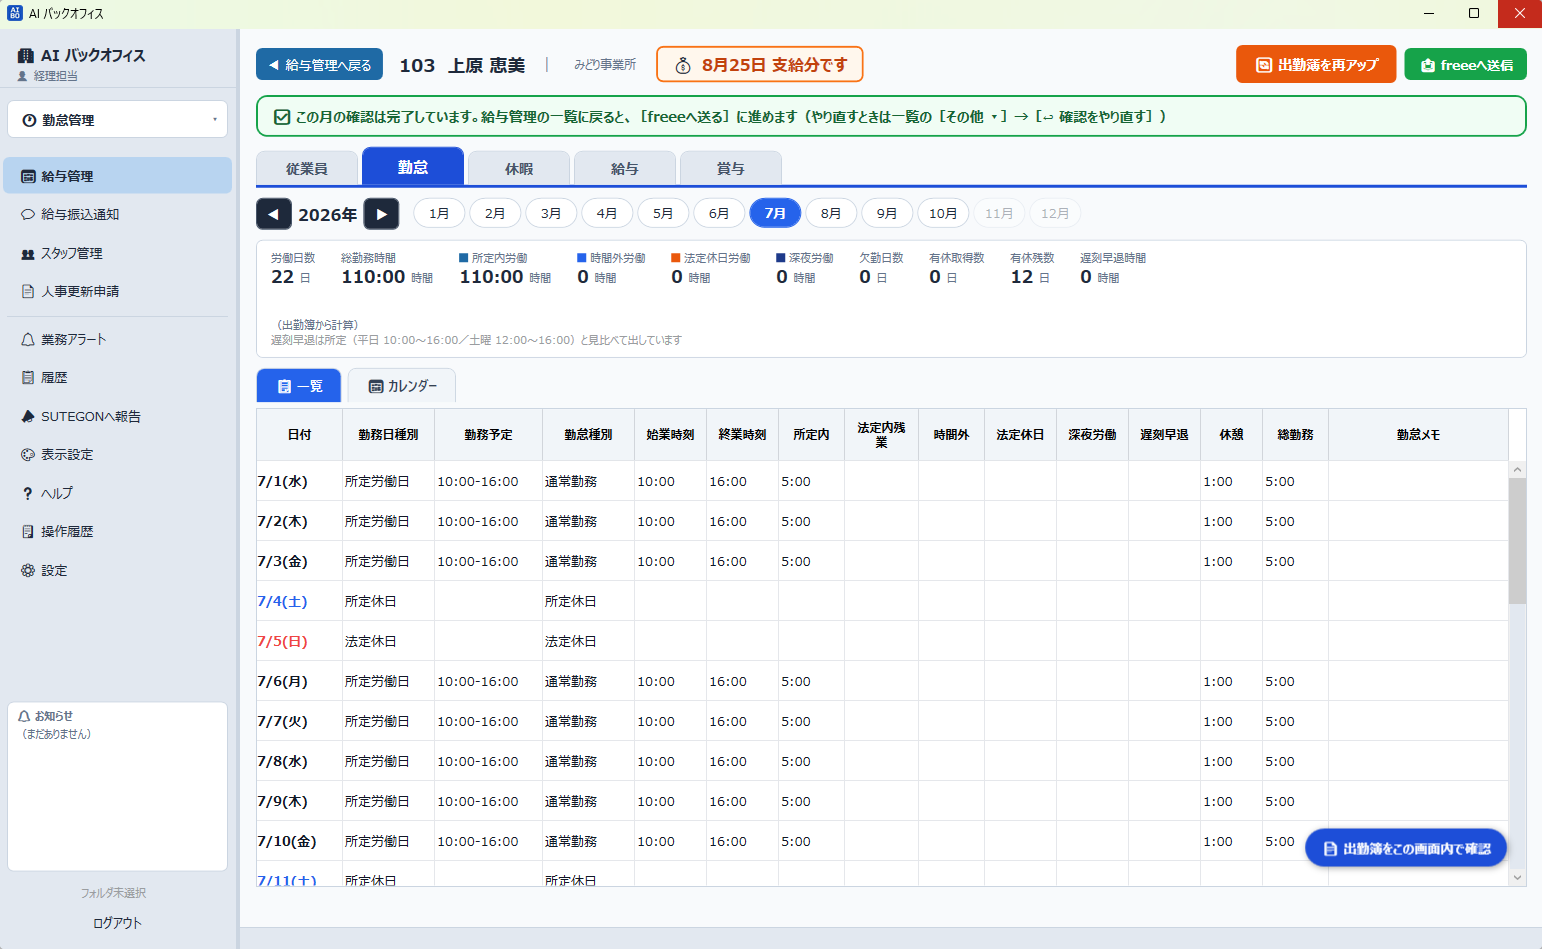Click the AI バックオフィス logo
Viewport: 1542px width, 949px height.
(x=82, y=56)
